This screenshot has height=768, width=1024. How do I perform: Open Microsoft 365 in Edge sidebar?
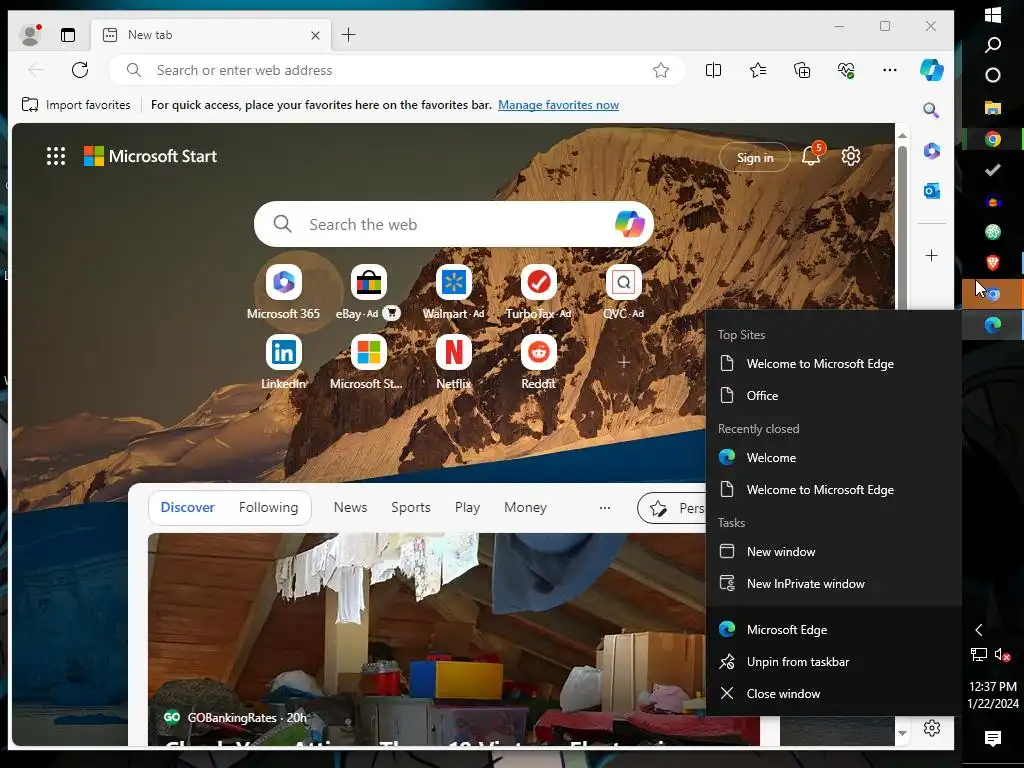(x=931, y=151)
